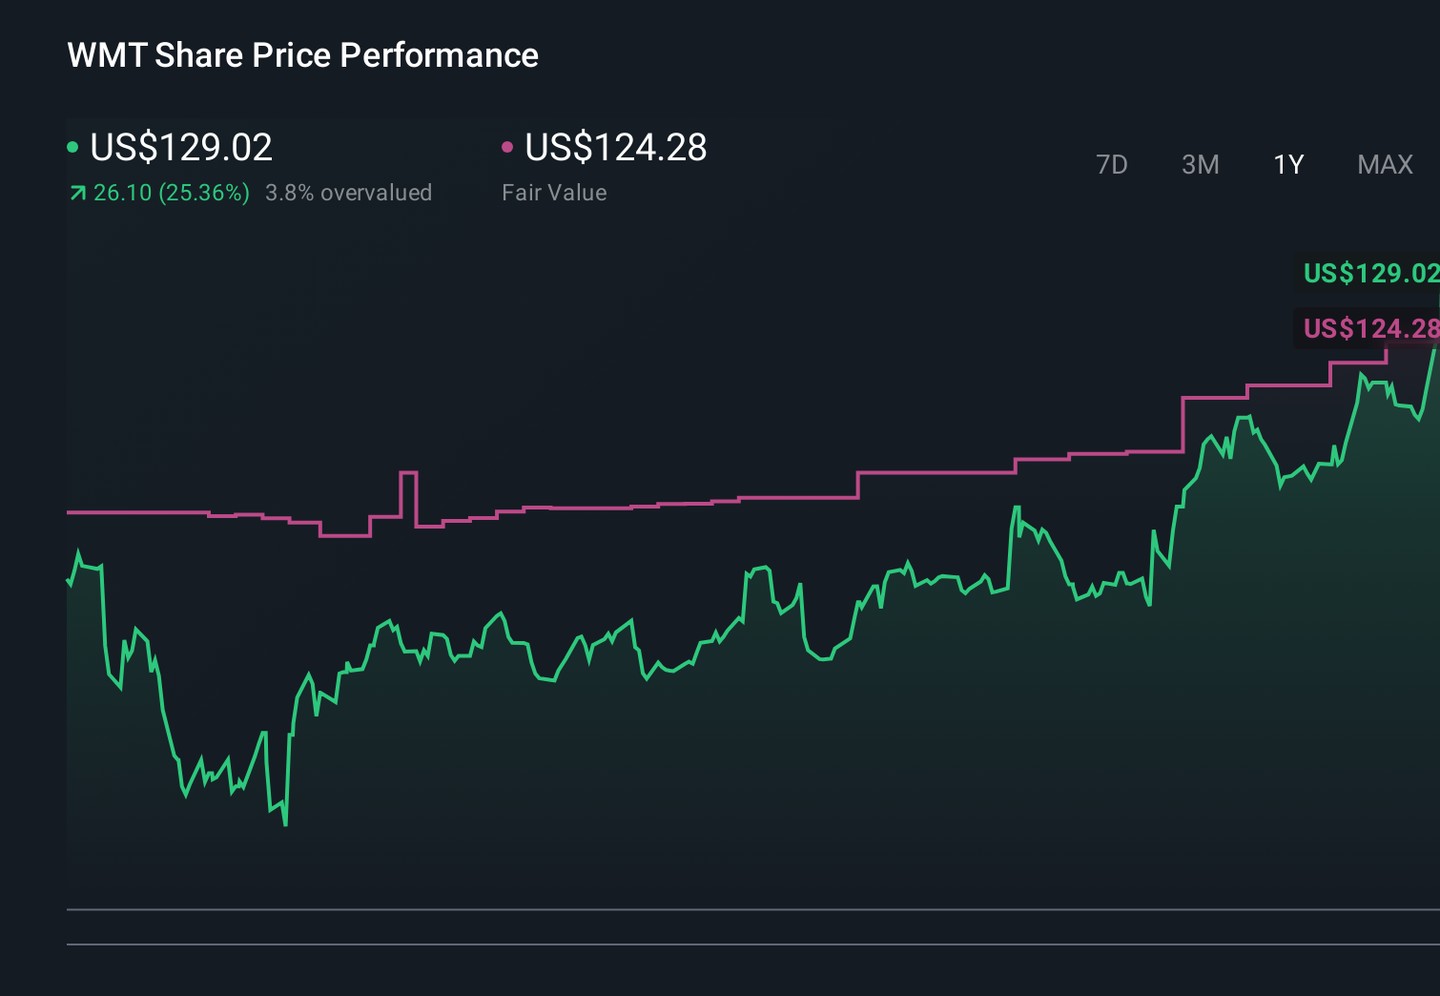
Task: Click the 26.10 (25.36%) gain figure
Action: pos(171,193)
